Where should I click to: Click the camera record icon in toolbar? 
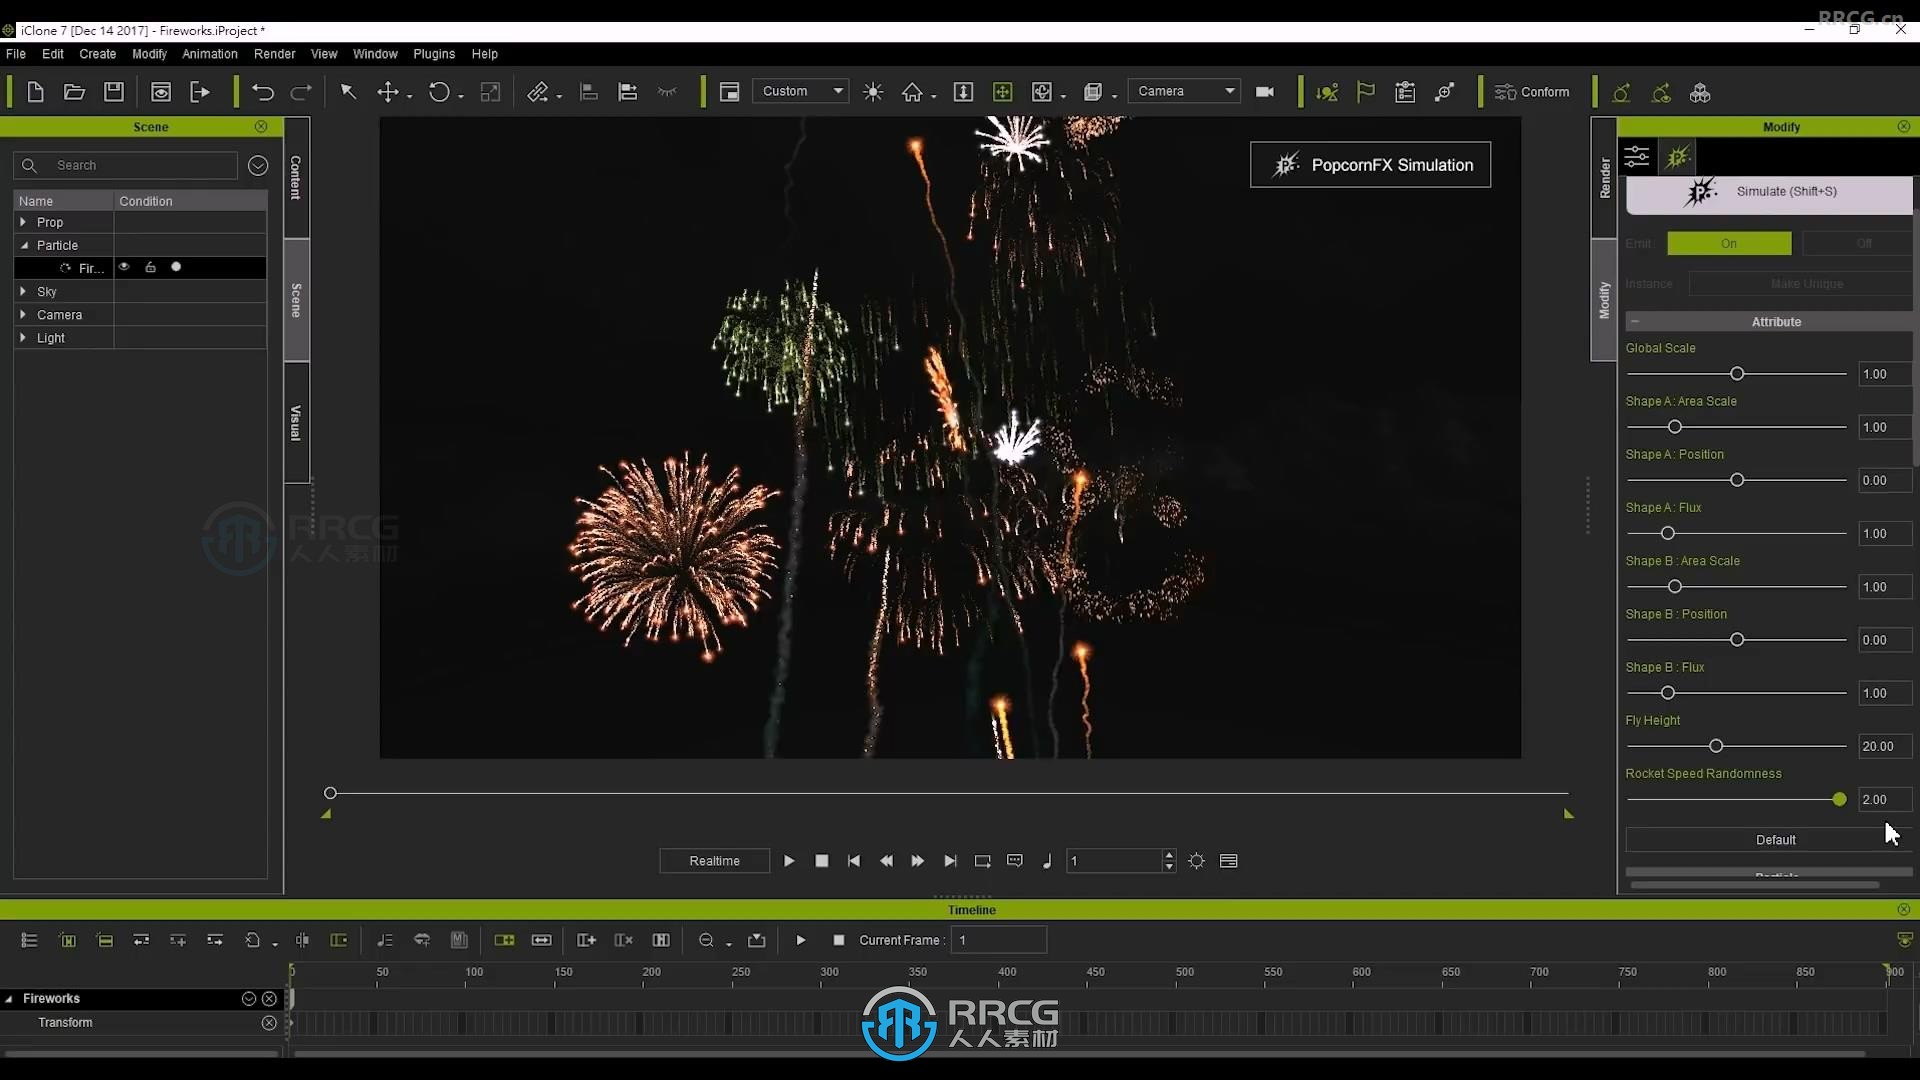coord(1263,91)
